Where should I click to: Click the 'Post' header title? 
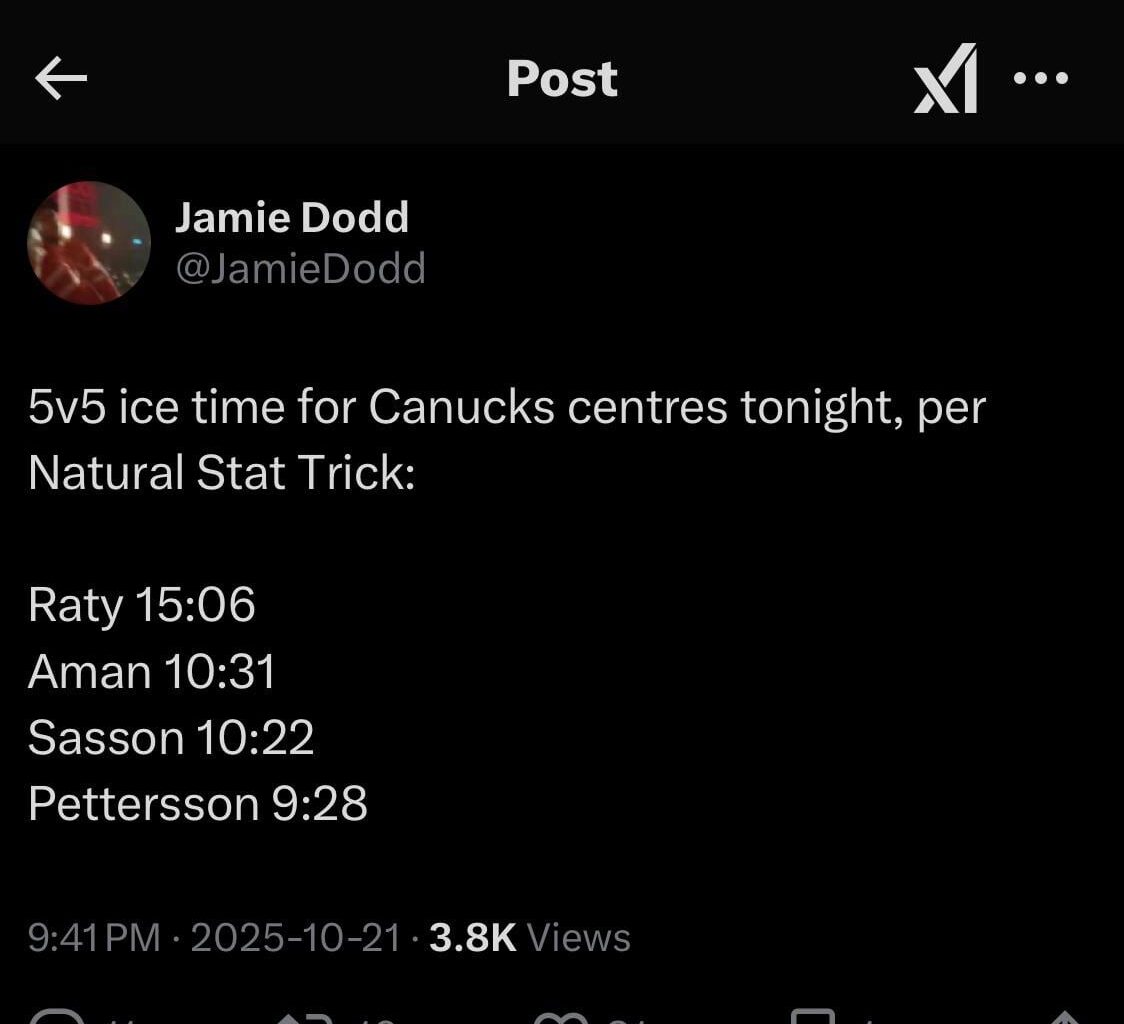tap(562, 80)
